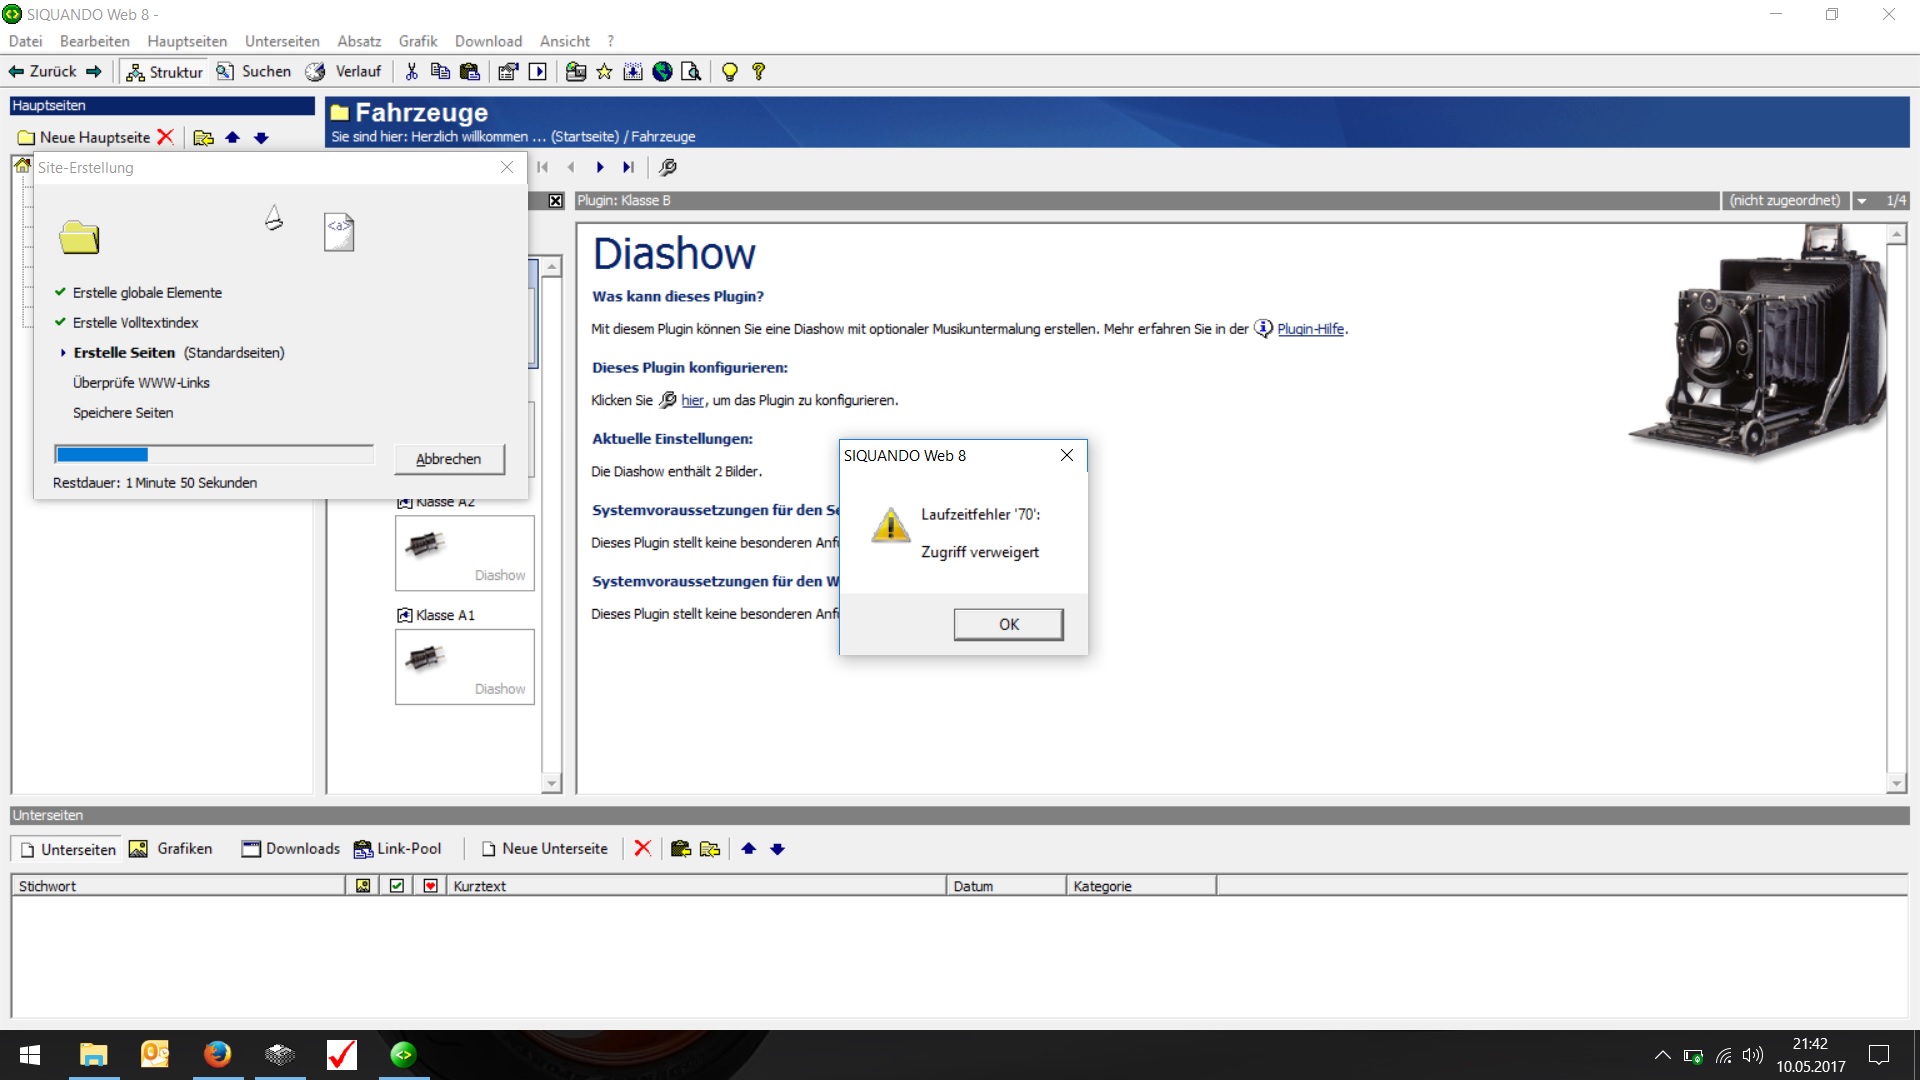Screen dimensions: 1920x1080
Task: Click the wrench configure icon above plugin
Action: click(x=668, y=167)
